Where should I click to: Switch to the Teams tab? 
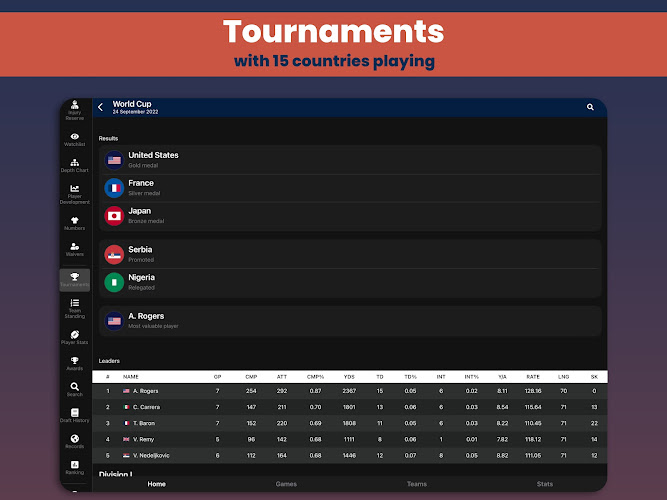tap(416, 484)
